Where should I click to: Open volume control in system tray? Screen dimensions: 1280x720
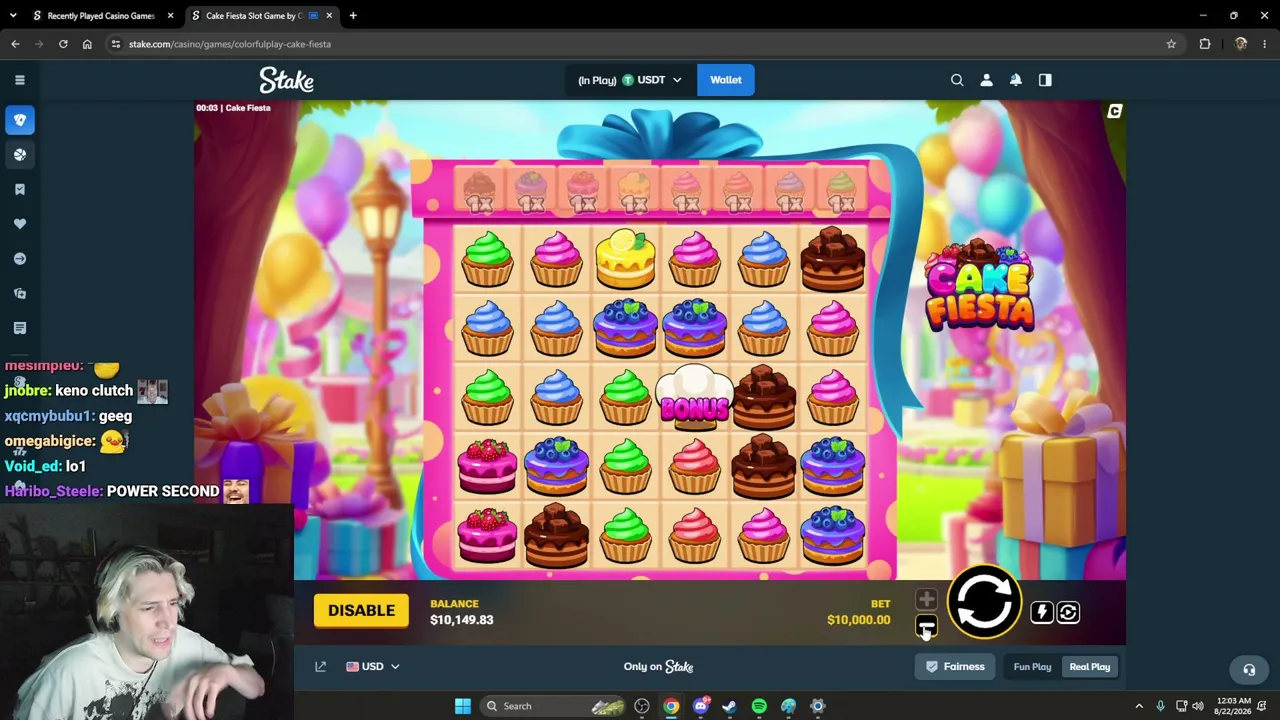pos(1198,706)
